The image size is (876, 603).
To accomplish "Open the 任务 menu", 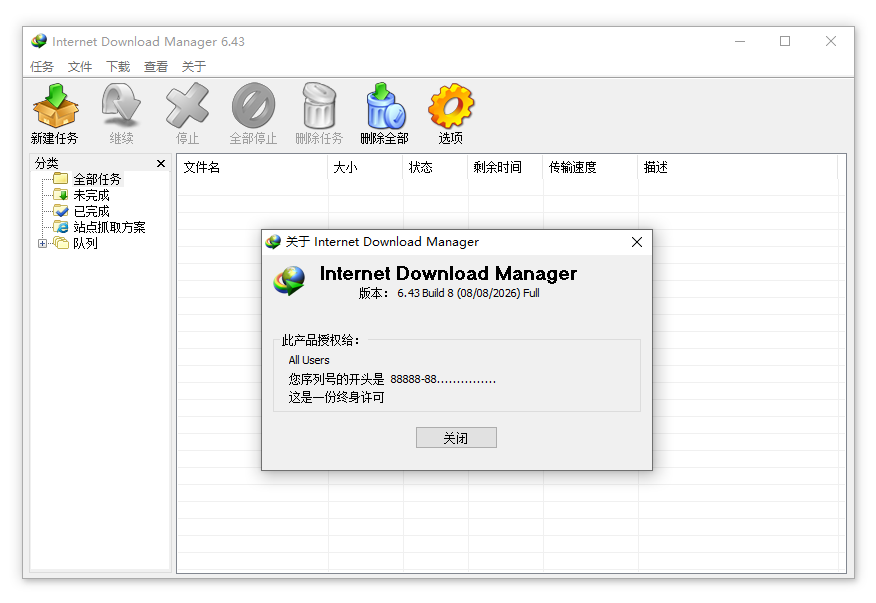I will pyautogui.click(x=42, y=67).
